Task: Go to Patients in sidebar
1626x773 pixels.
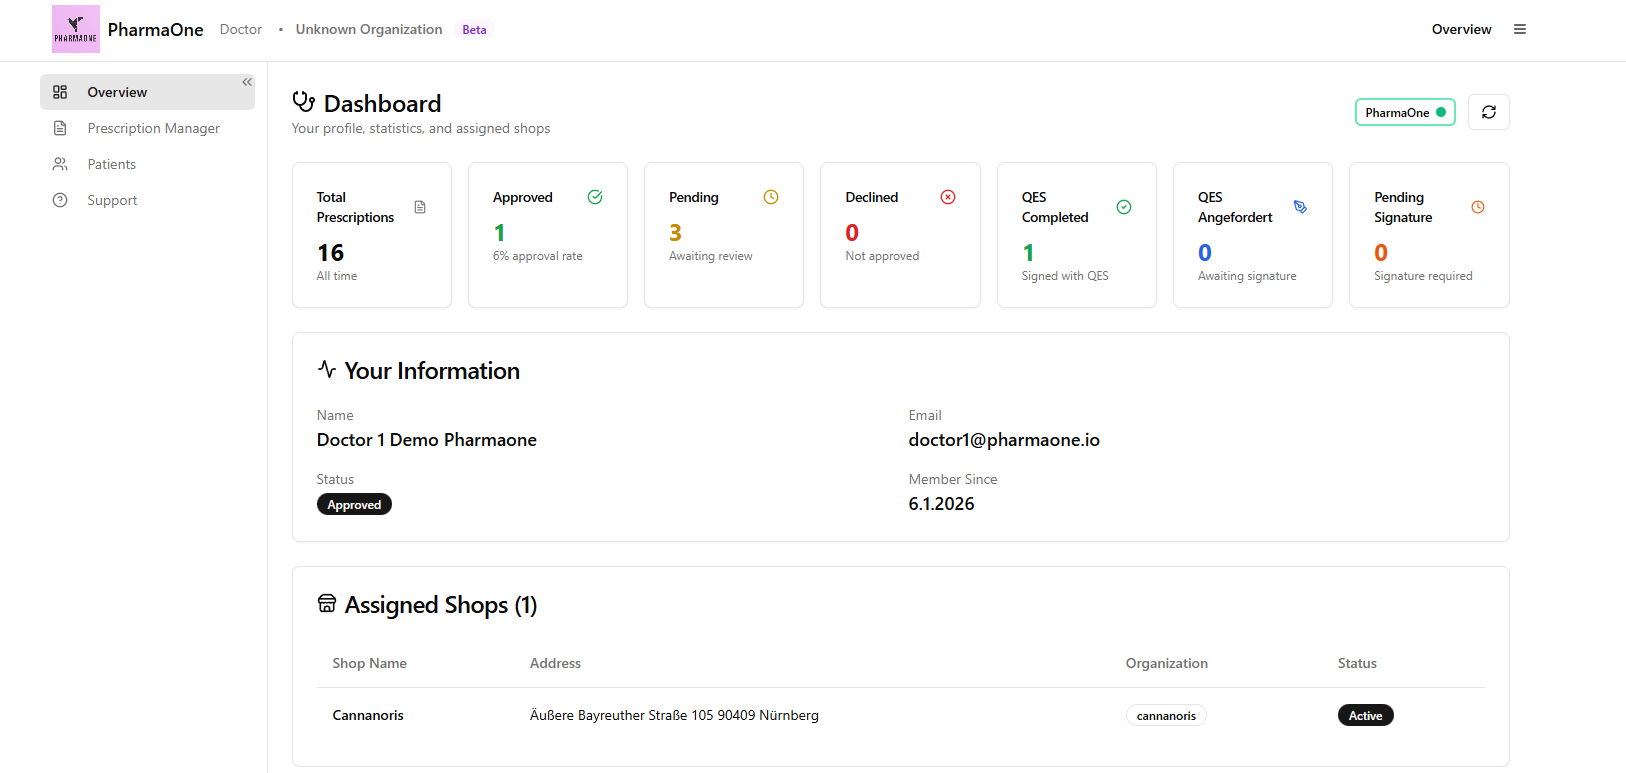Action: click(x=111, y=164)
